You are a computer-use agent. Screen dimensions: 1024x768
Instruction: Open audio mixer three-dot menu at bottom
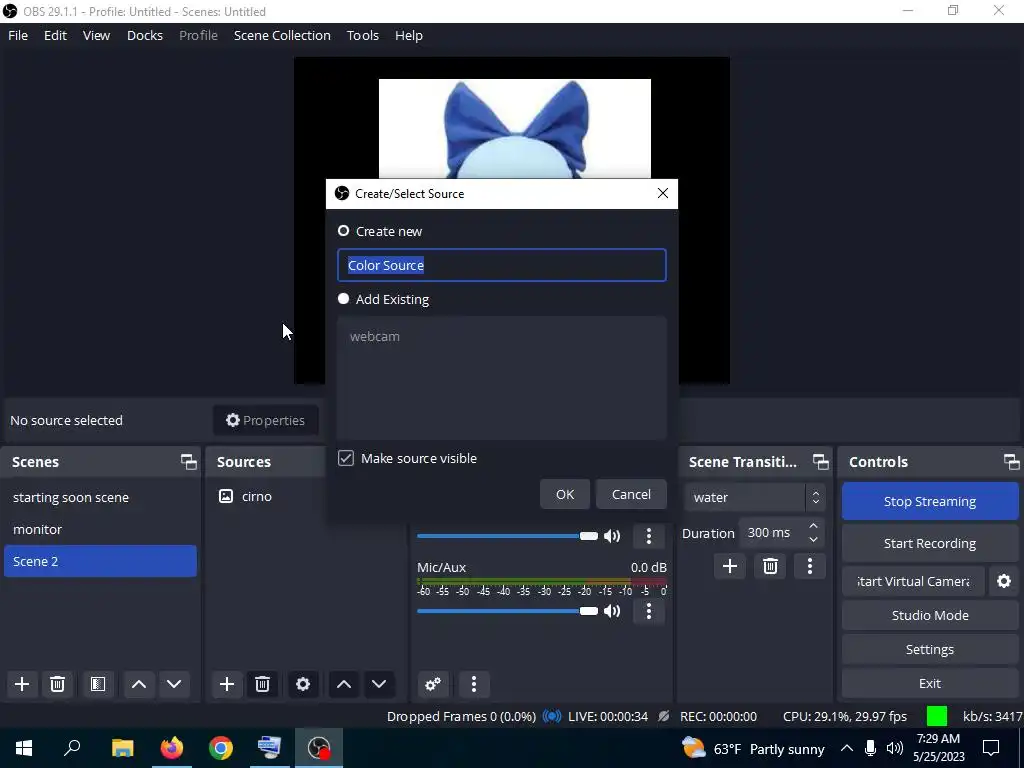point(474,684)
